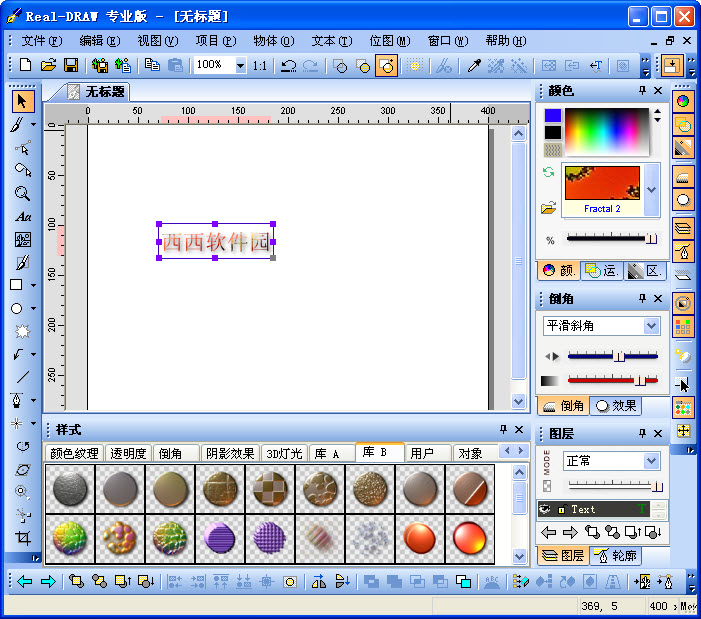Screen dimensions: 701x619
Task: Toggle visibility of the Text layer
Action: tap(546, 509)
